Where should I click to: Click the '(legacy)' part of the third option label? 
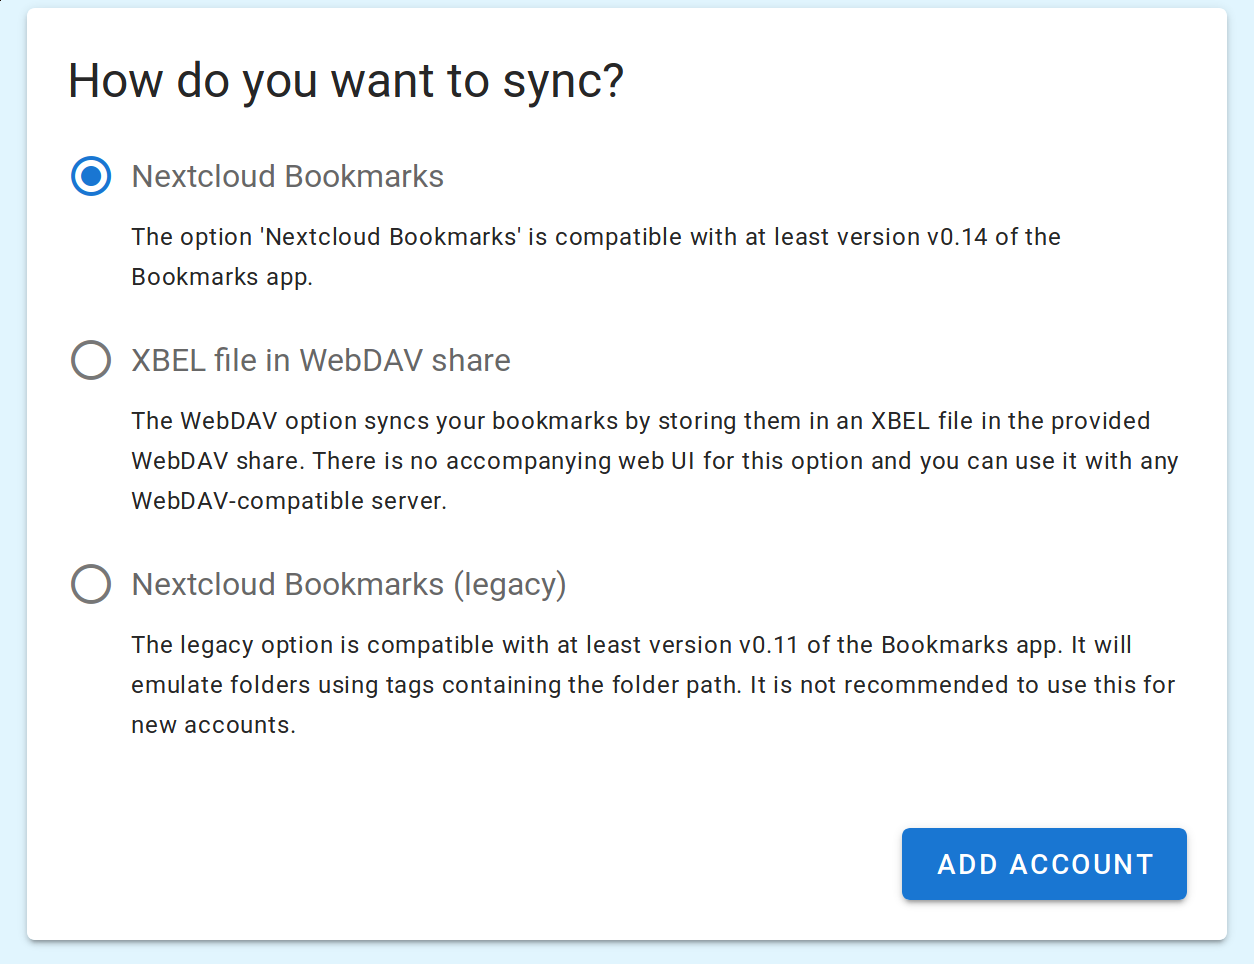[509, 584]
